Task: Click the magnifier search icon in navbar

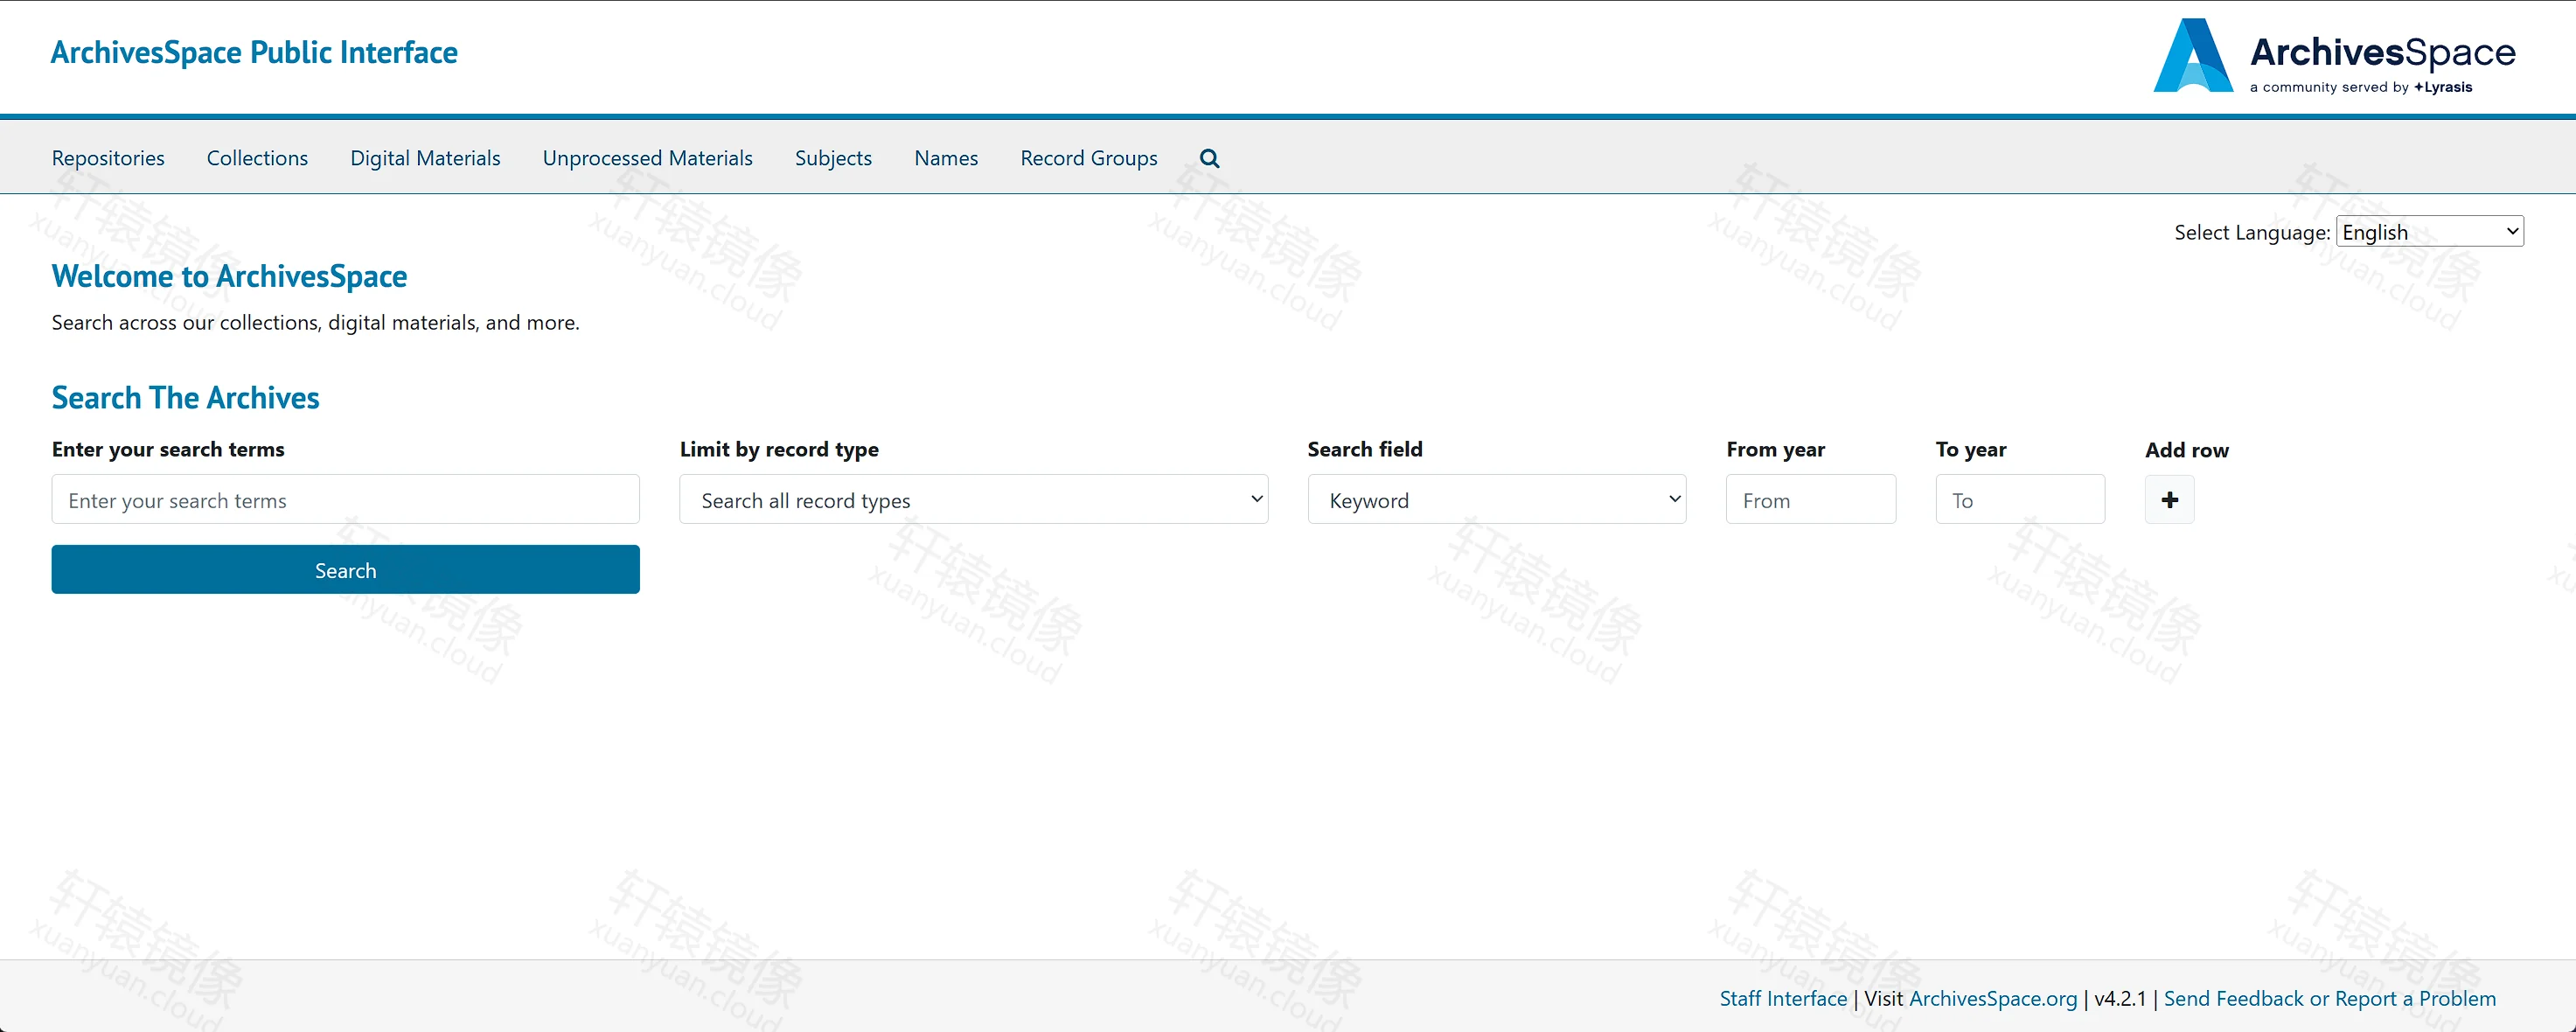Action: [1209, 158]
